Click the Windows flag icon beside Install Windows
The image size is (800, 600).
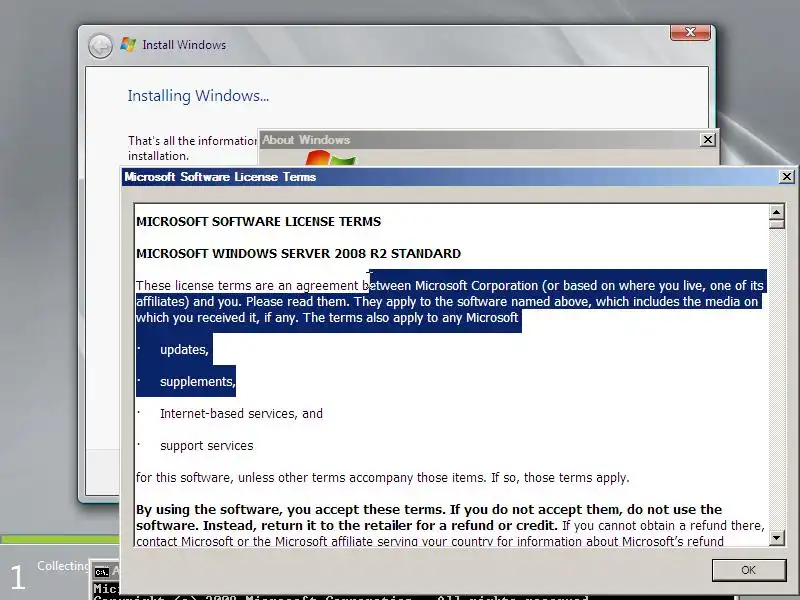(128, 44)
